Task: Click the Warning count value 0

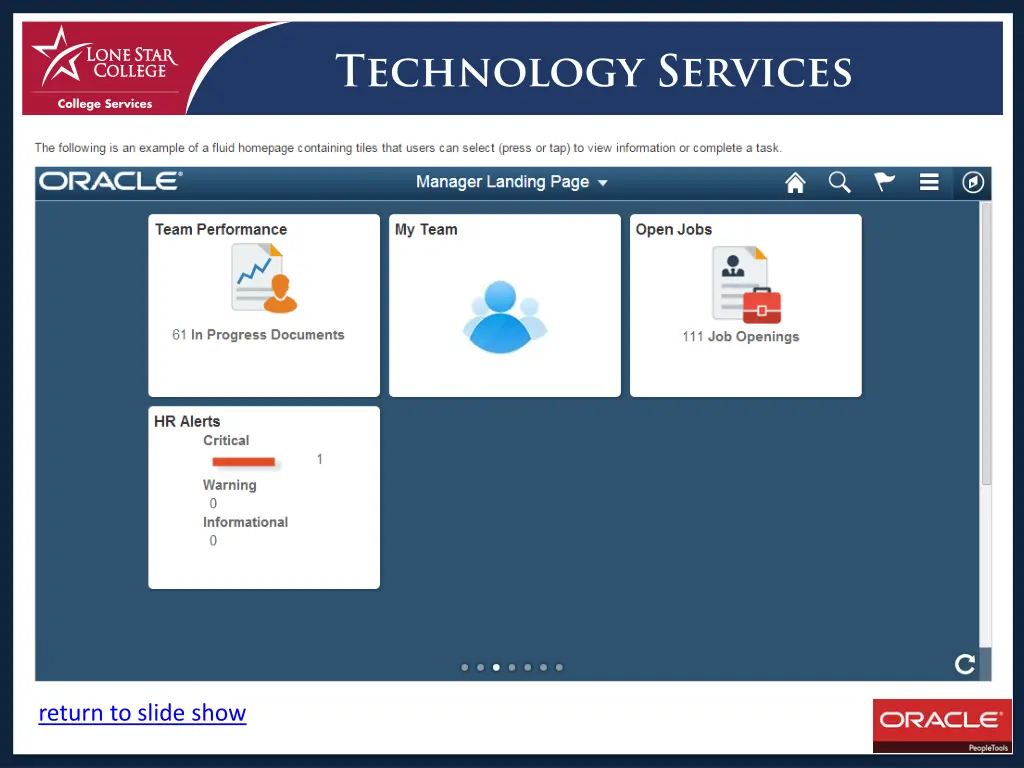Action: pos(213,504)
